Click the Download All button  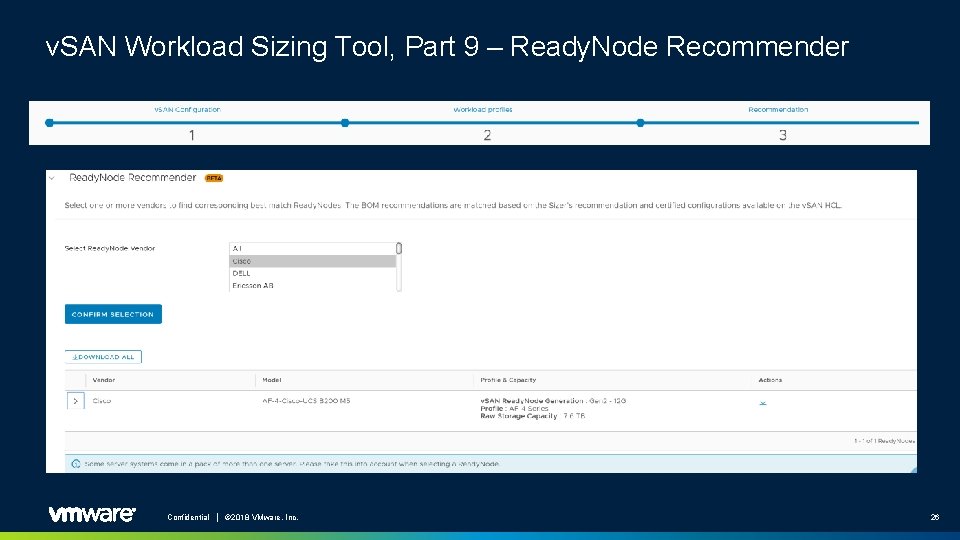(x=103, y=356)
